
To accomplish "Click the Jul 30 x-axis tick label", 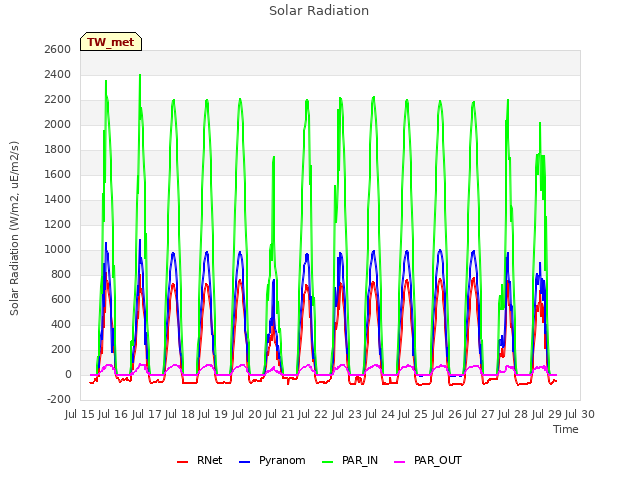I will click(x=580, y=414).
